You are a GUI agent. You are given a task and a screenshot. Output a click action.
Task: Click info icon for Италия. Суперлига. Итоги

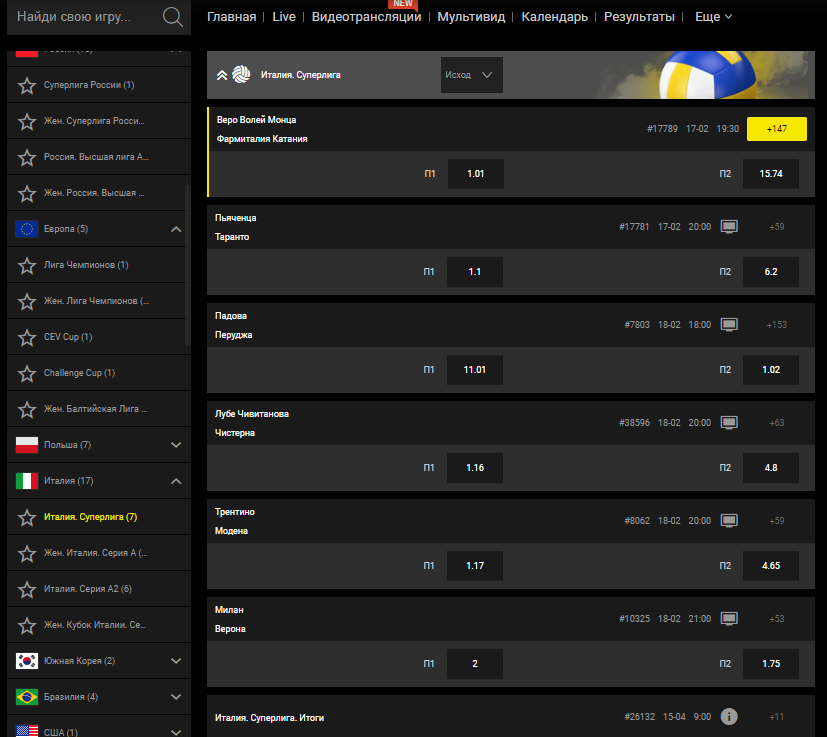pyautogui.click(x=729, y=716)
